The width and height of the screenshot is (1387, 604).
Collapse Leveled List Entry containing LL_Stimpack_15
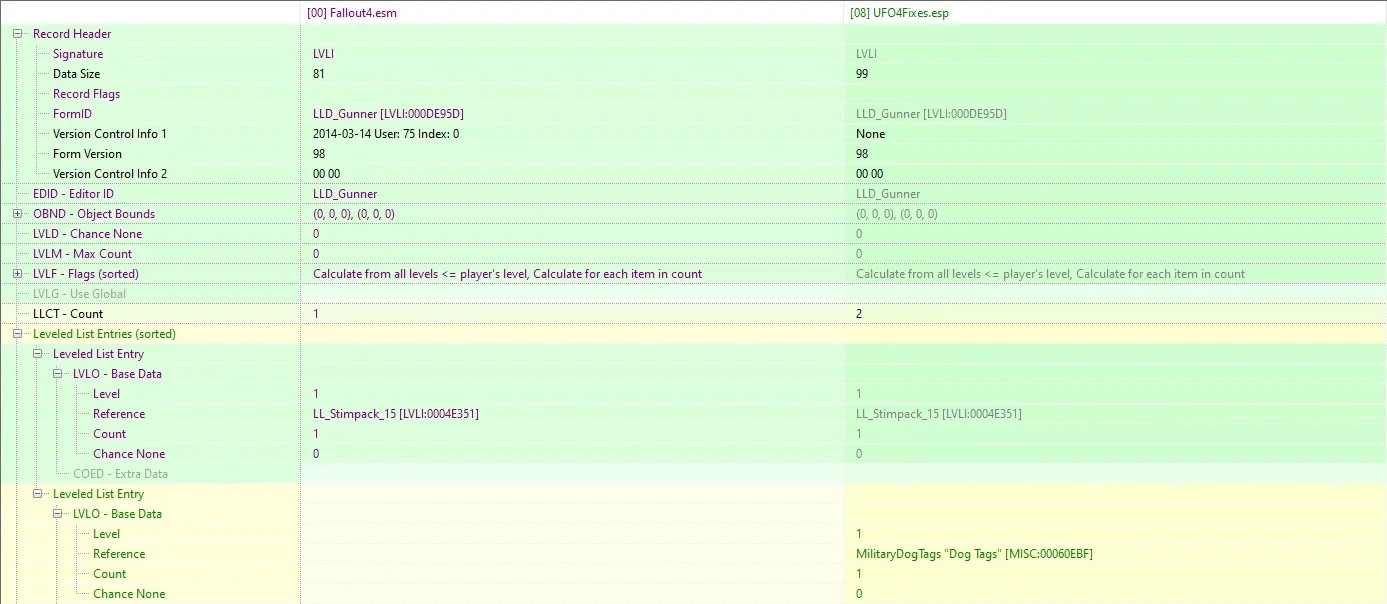[38, 354]
